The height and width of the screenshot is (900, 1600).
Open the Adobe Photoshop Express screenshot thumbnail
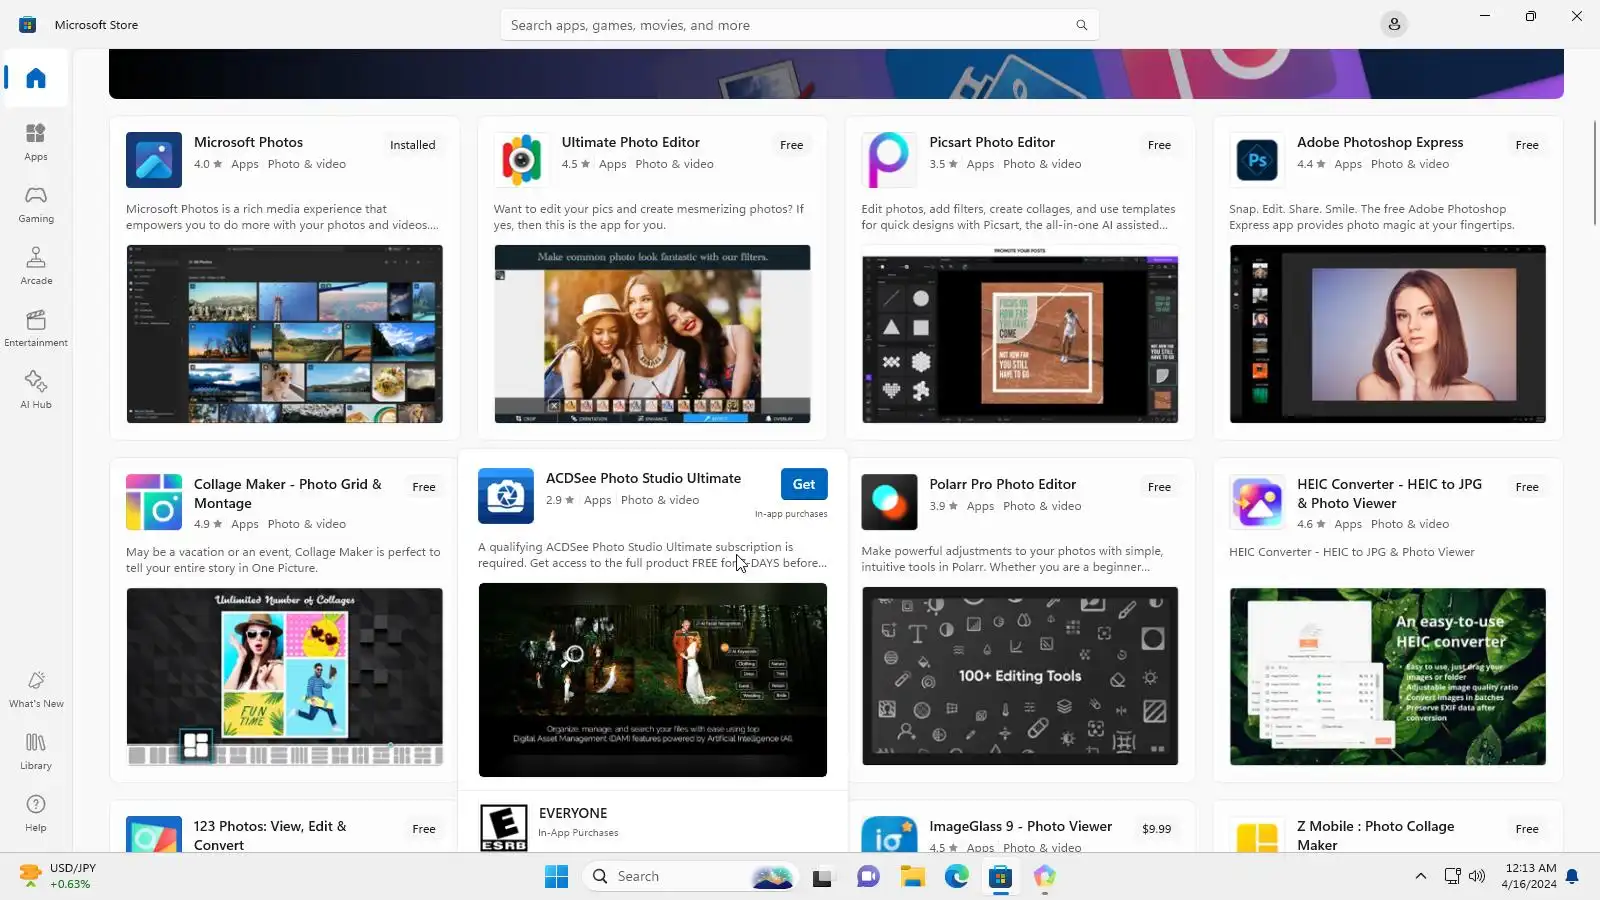(1388, 334)
